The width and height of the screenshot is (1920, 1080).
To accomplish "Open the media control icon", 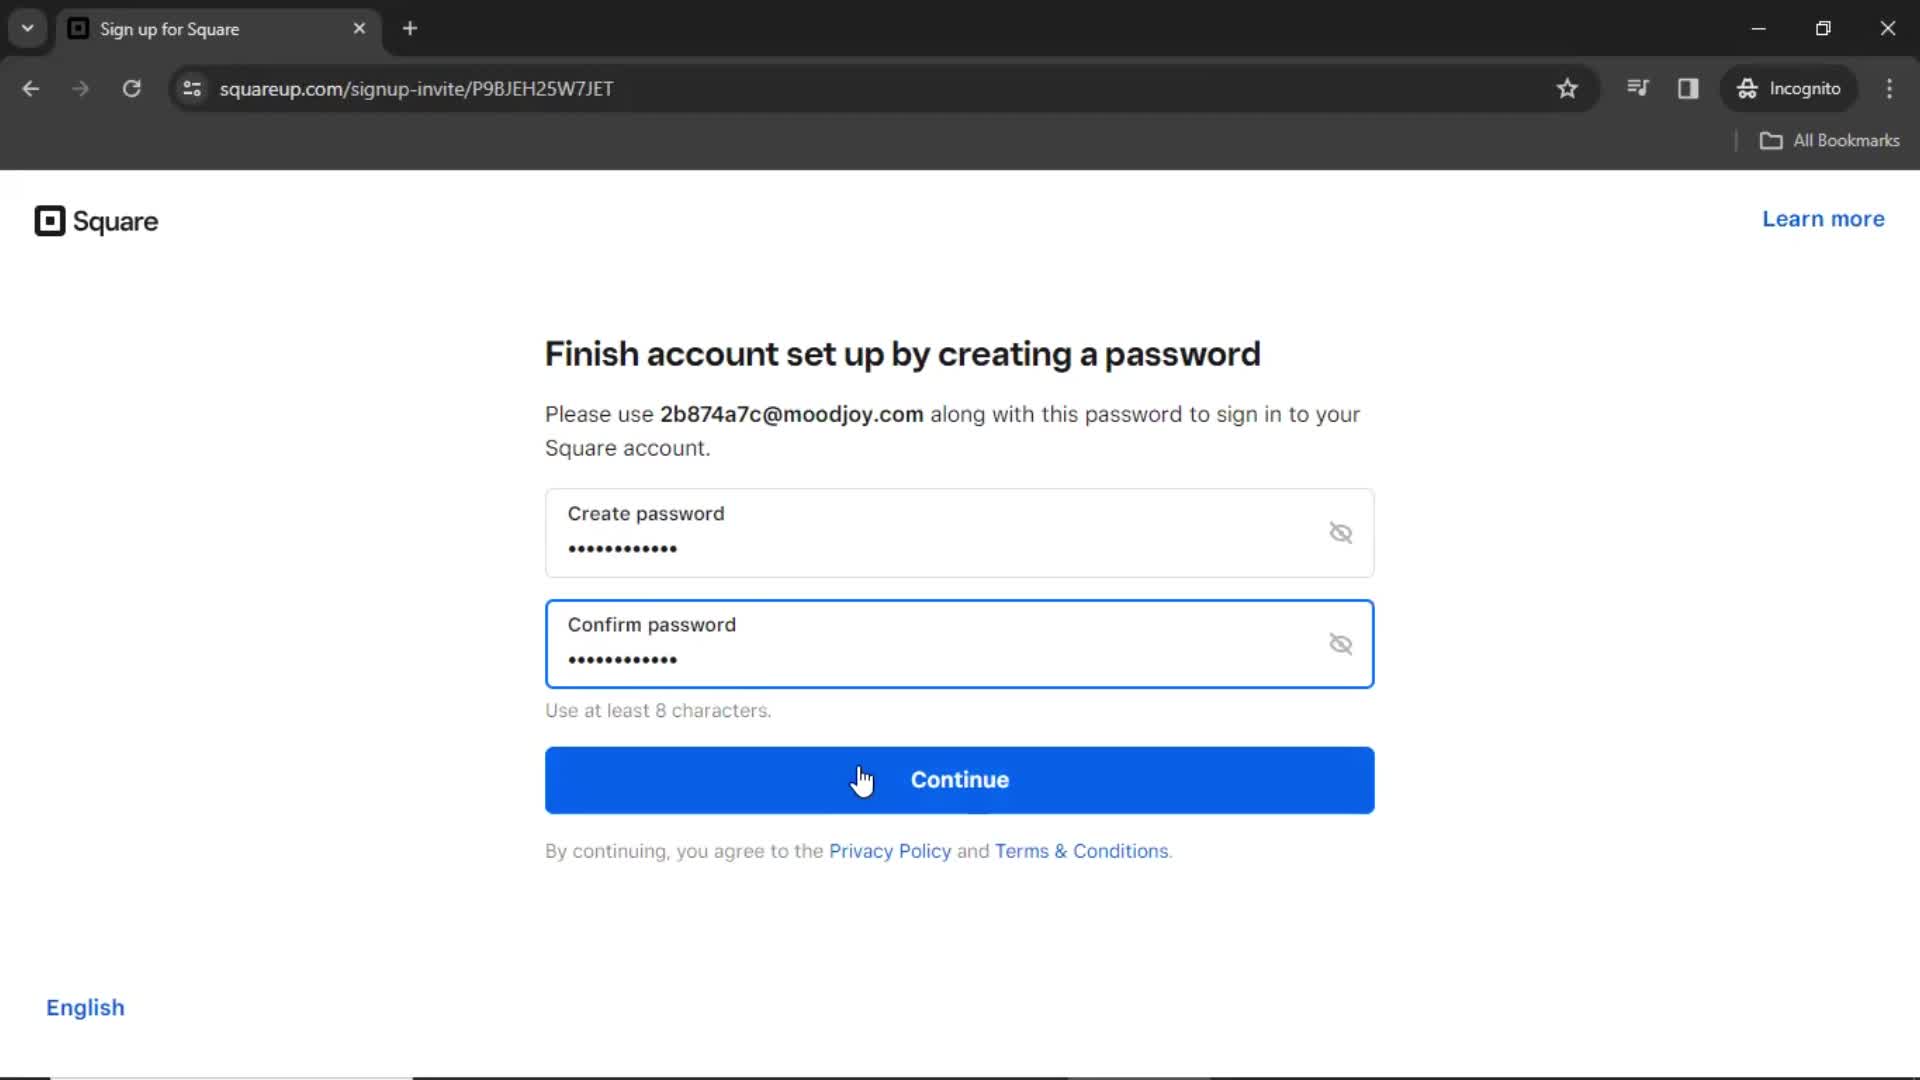I will pos(1637,88).
